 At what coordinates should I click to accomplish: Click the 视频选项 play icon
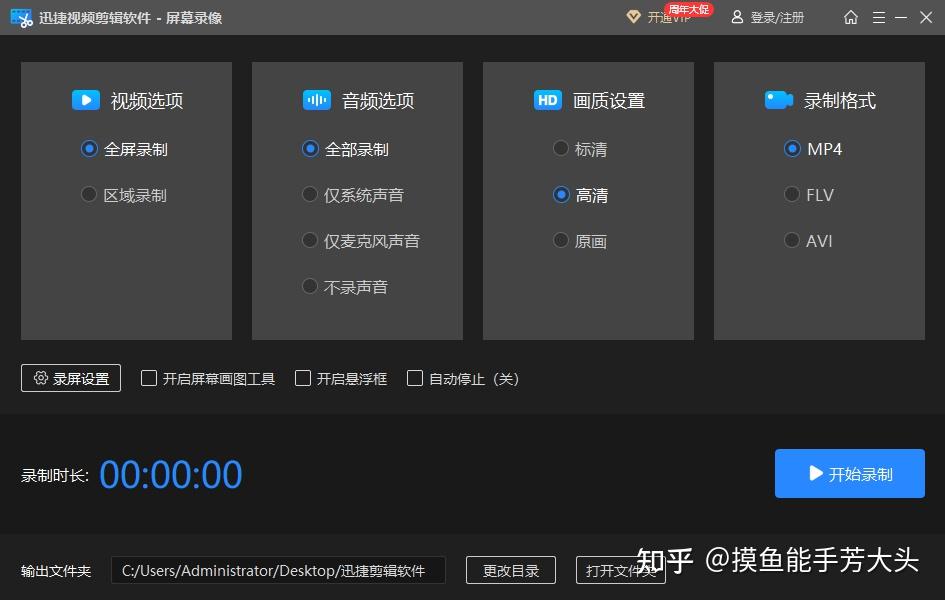pyautogui.click(x=86, y=100)
